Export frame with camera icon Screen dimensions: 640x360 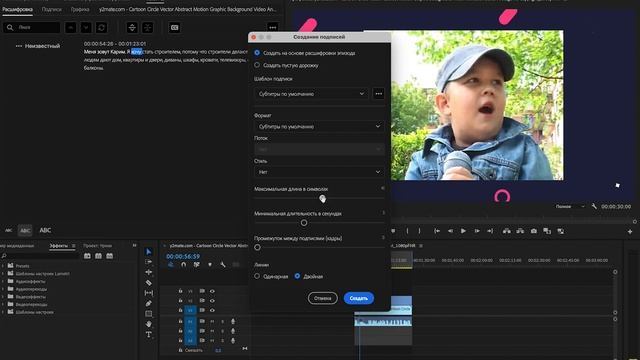click(x=533, y=231)
